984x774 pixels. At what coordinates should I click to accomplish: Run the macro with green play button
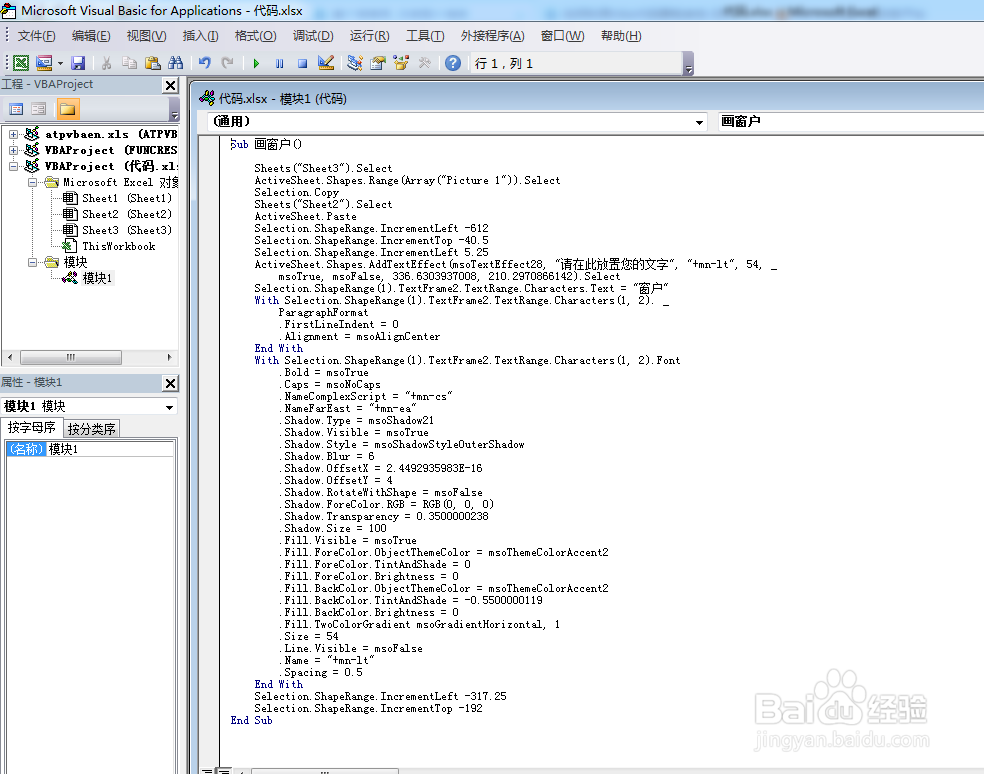[256, 63]
